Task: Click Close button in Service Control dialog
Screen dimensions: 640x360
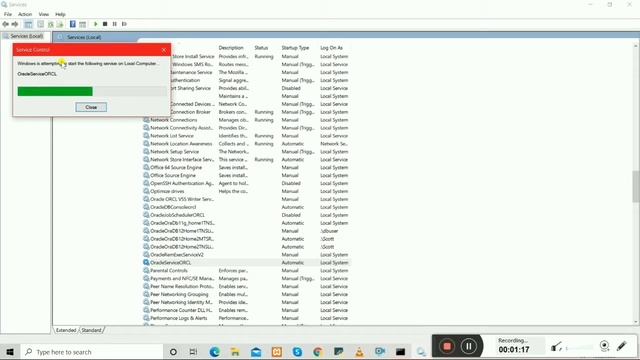Action: click(x=91, y=107)
